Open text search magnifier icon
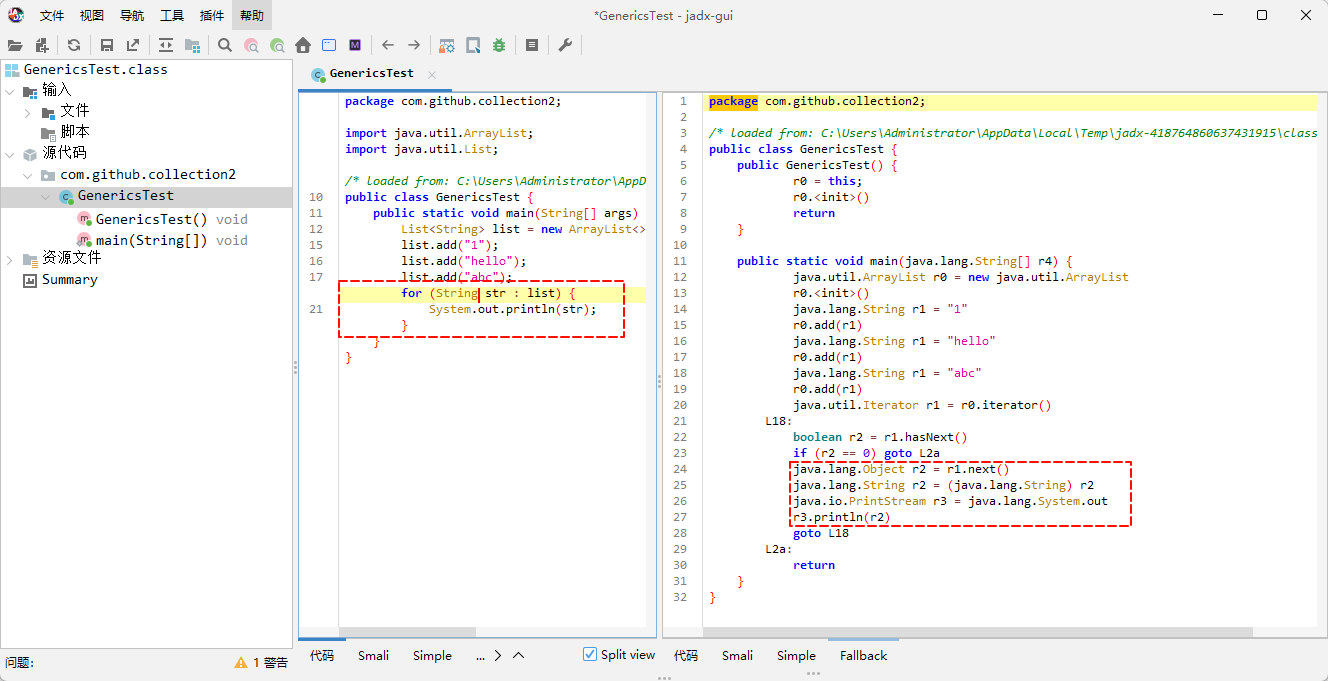1328x681 pixels. 225,45
